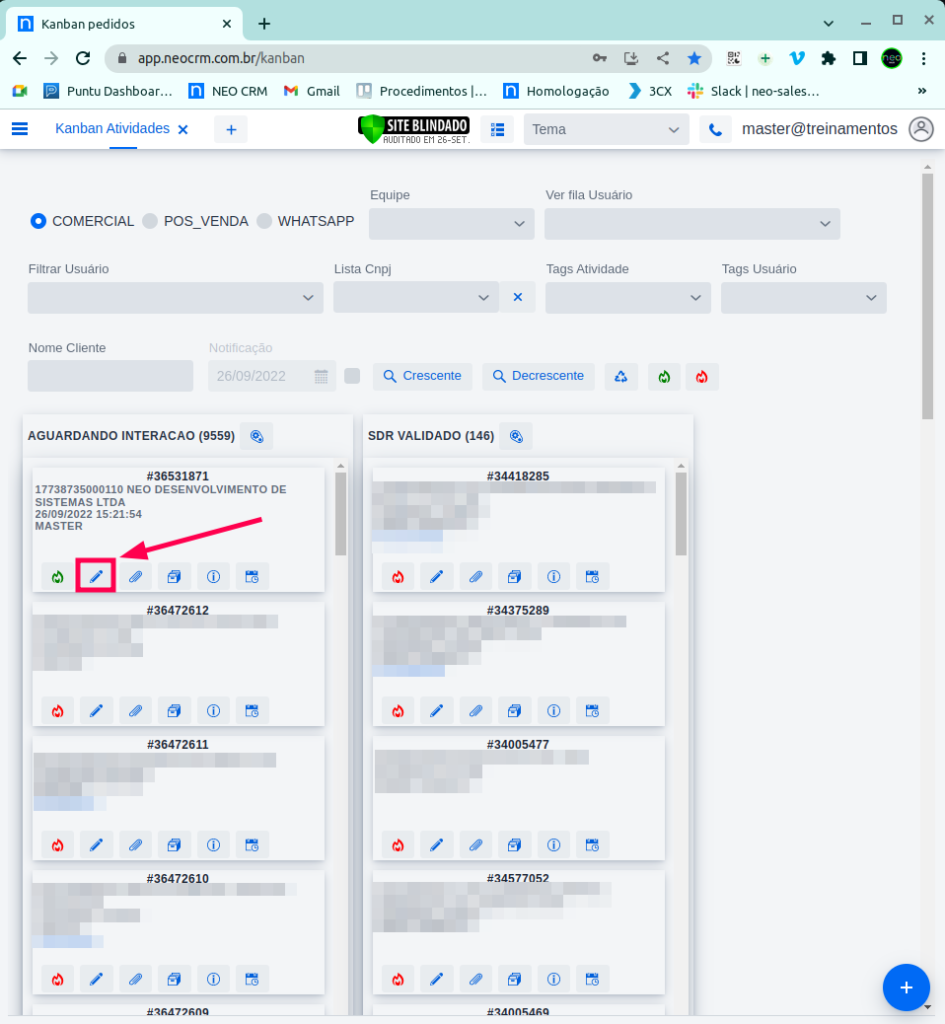Tick the checkbox next to the Notificação date

coord(352,376)
